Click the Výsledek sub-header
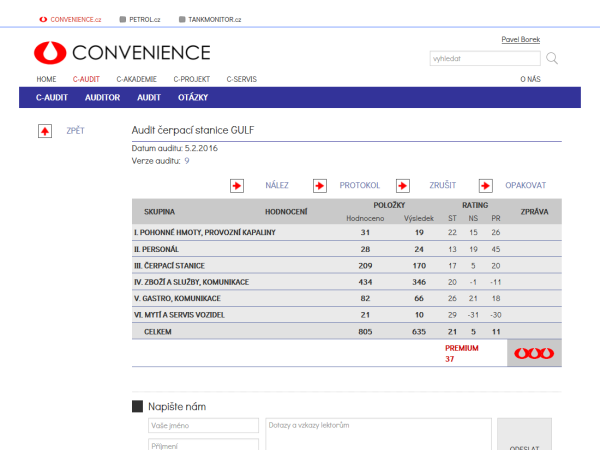Viewport: 600px width, 450px height. coord(419,218)
